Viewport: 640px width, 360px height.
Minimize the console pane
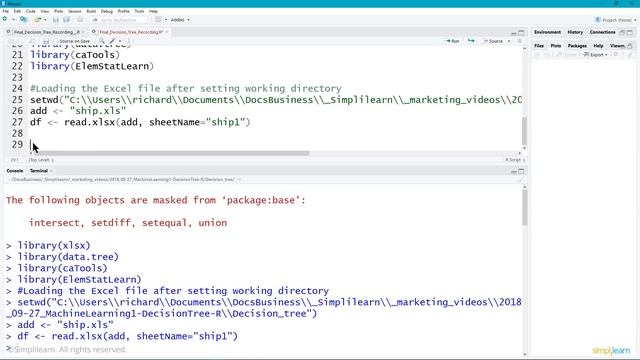(x=514, y=171)
